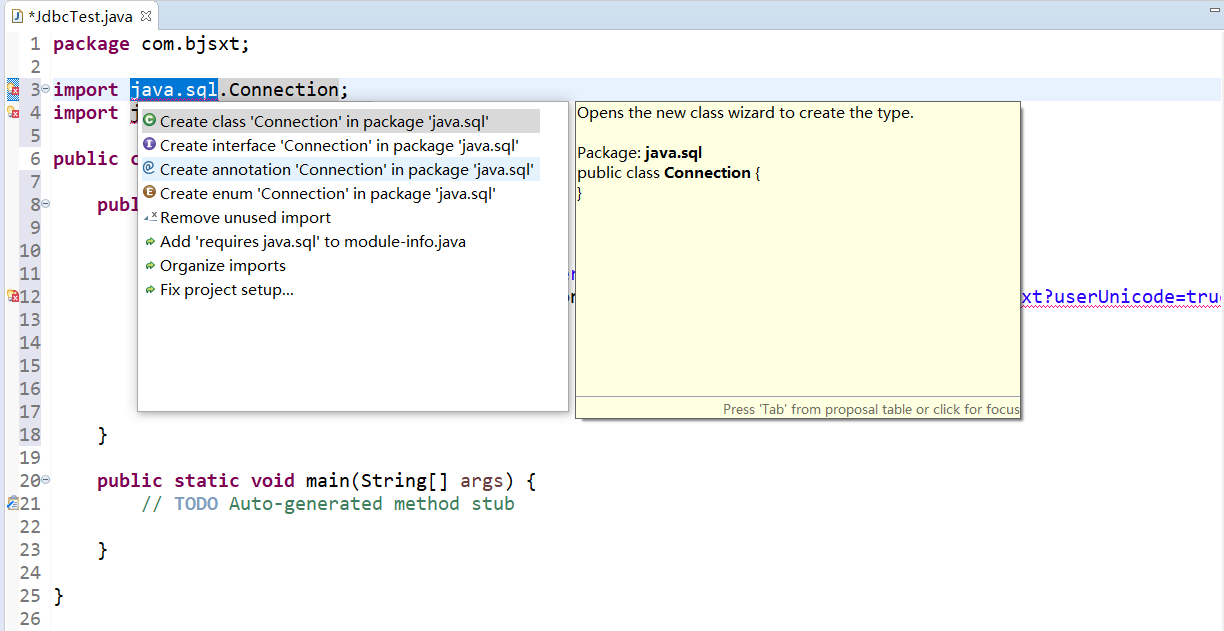Choose Create annotation 'Connection' in package 'java.sql'
The height and width of the screenshot is (631, 1224).
[341, 169]
